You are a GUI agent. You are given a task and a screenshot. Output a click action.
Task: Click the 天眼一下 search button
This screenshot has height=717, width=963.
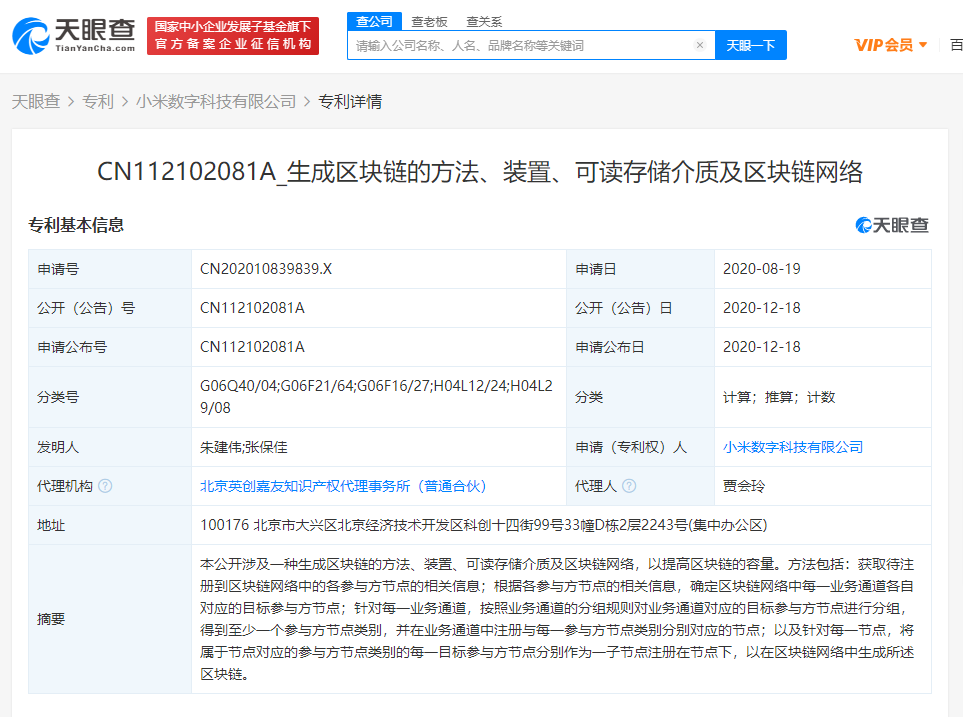pyautogui.click(x=751, y=45)
